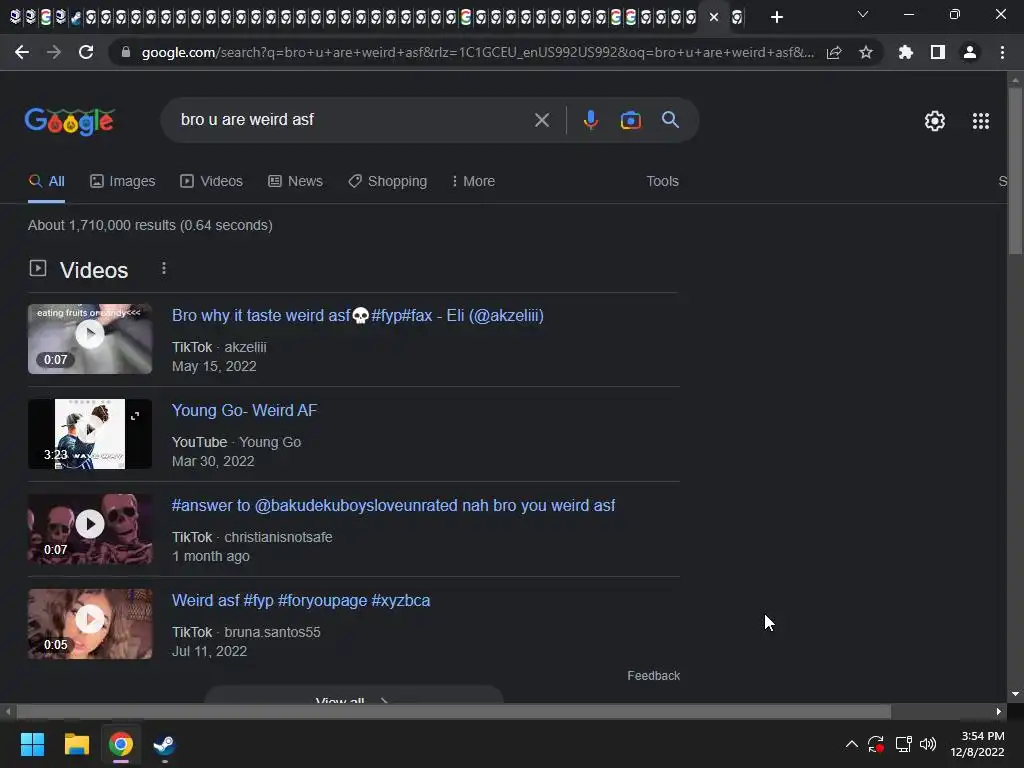The width and height of the screenshot is (1024, 768).
Task: Show hidden system tray icons
Action: tap(852, 744)
